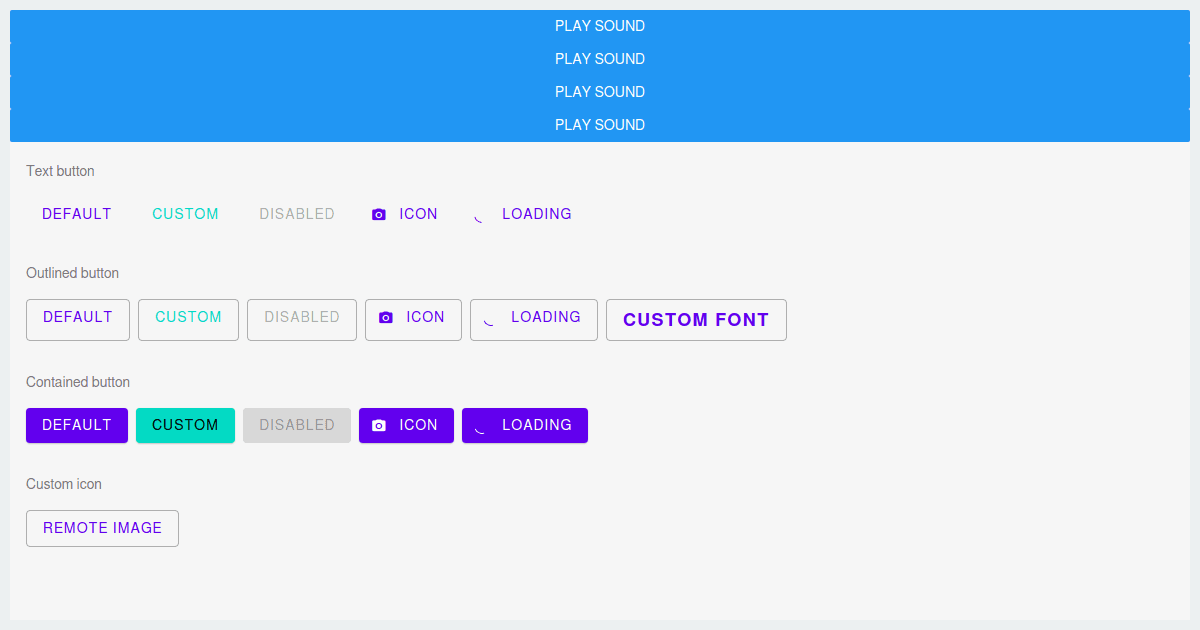This screenshot has width=1200, height=630.
Task: Click the contained DISABLED button
Action: [296, 425]
